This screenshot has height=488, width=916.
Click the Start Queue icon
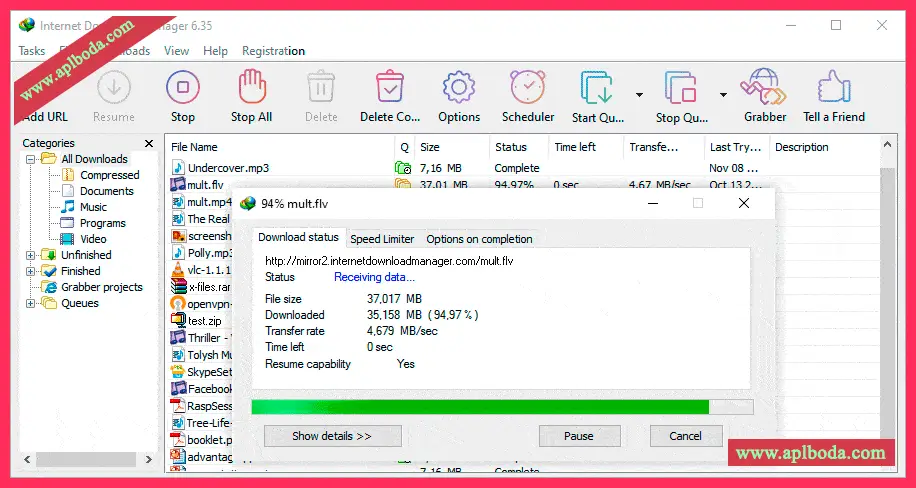tap(597, 89)
